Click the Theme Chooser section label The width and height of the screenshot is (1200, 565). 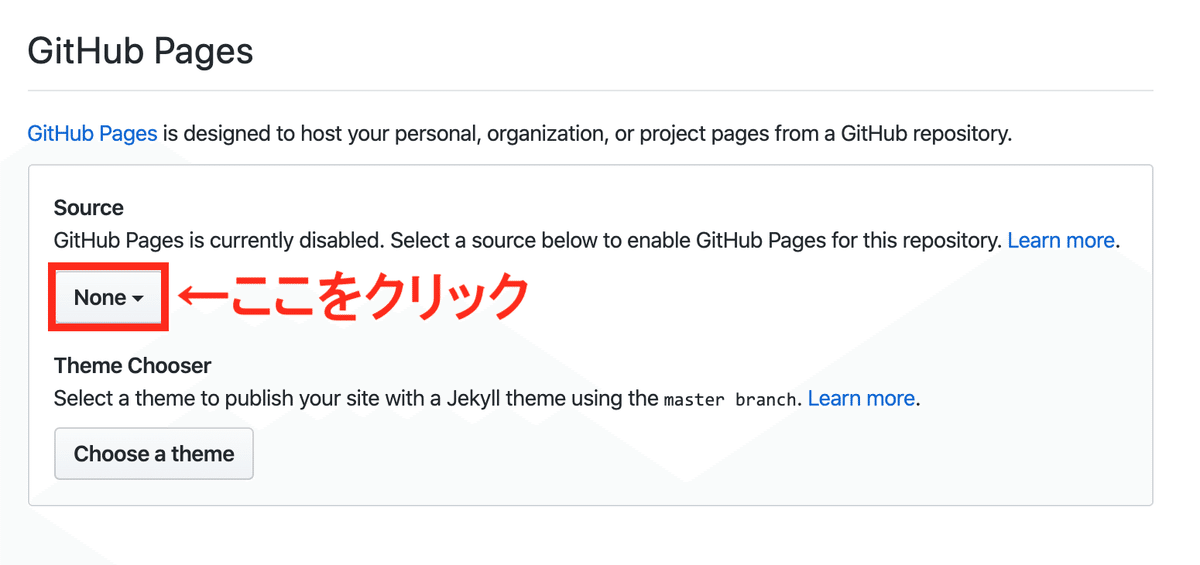tap(133, 366)
